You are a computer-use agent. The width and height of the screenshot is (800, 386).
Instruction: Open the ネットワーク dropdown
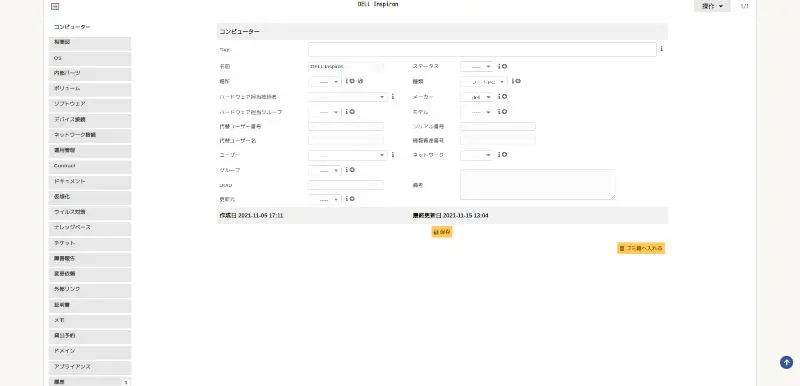coord(477,155)
